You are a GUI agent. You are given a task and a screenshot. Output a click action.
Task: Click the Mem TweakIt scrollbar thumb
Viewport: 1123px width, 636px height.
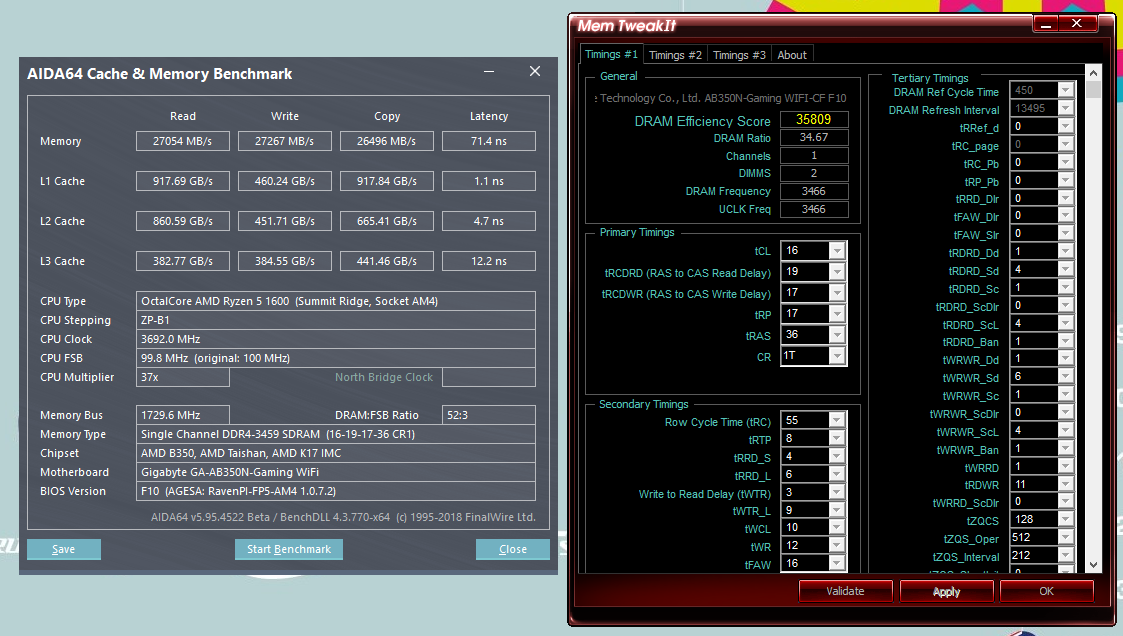point(1093,89)
